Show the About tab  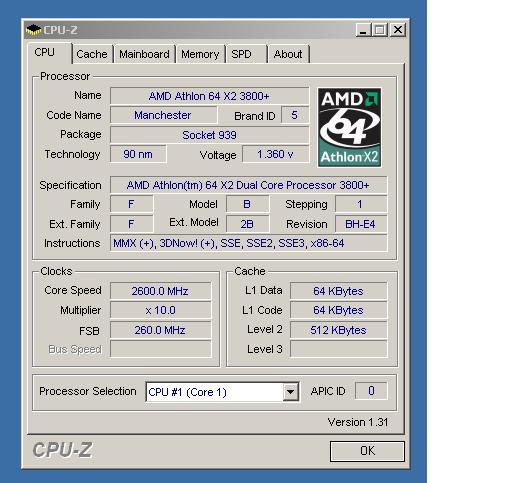pyautogui.click(x=288, y=54)
